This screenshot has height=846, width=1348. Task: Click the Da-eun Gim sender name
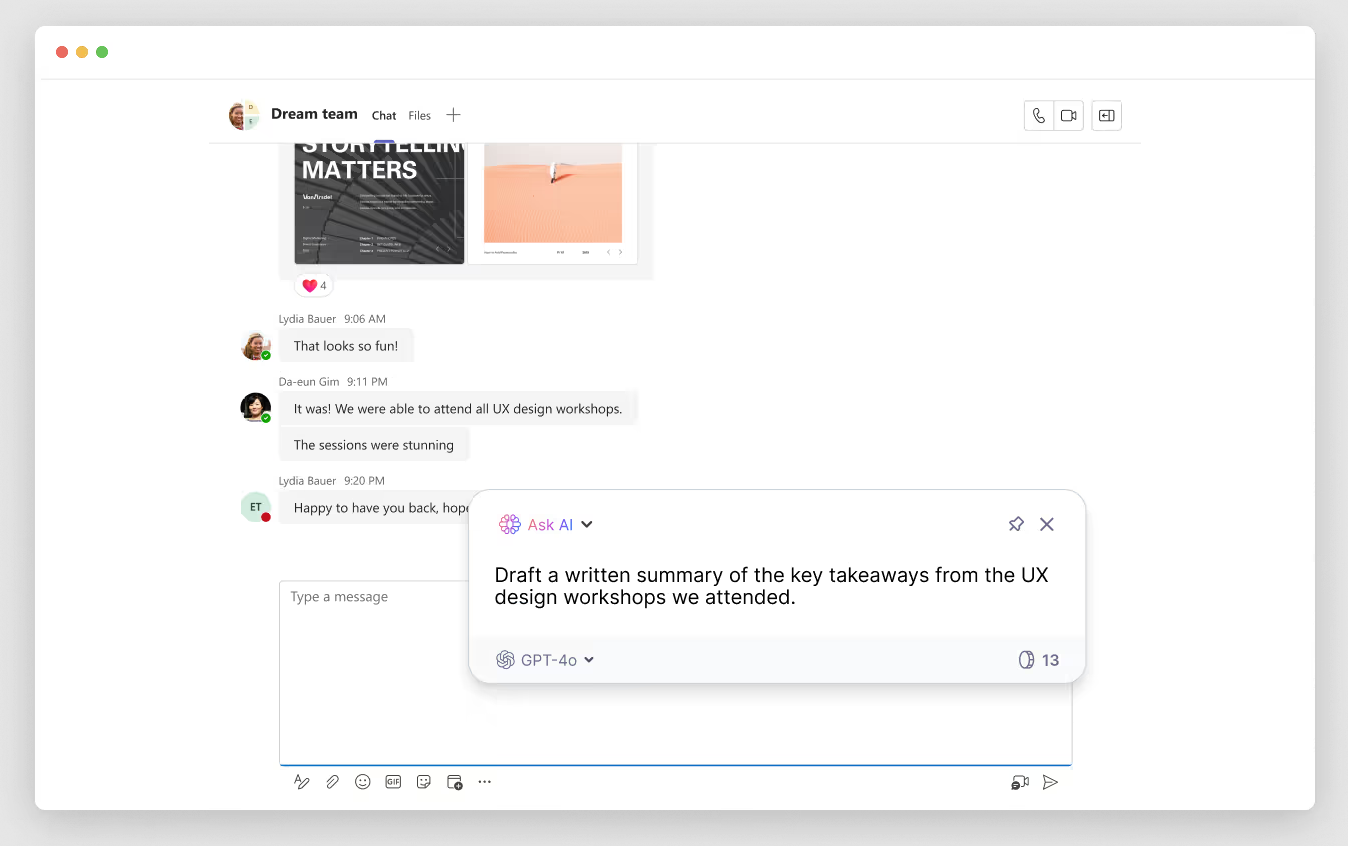(x=308, y=382)
